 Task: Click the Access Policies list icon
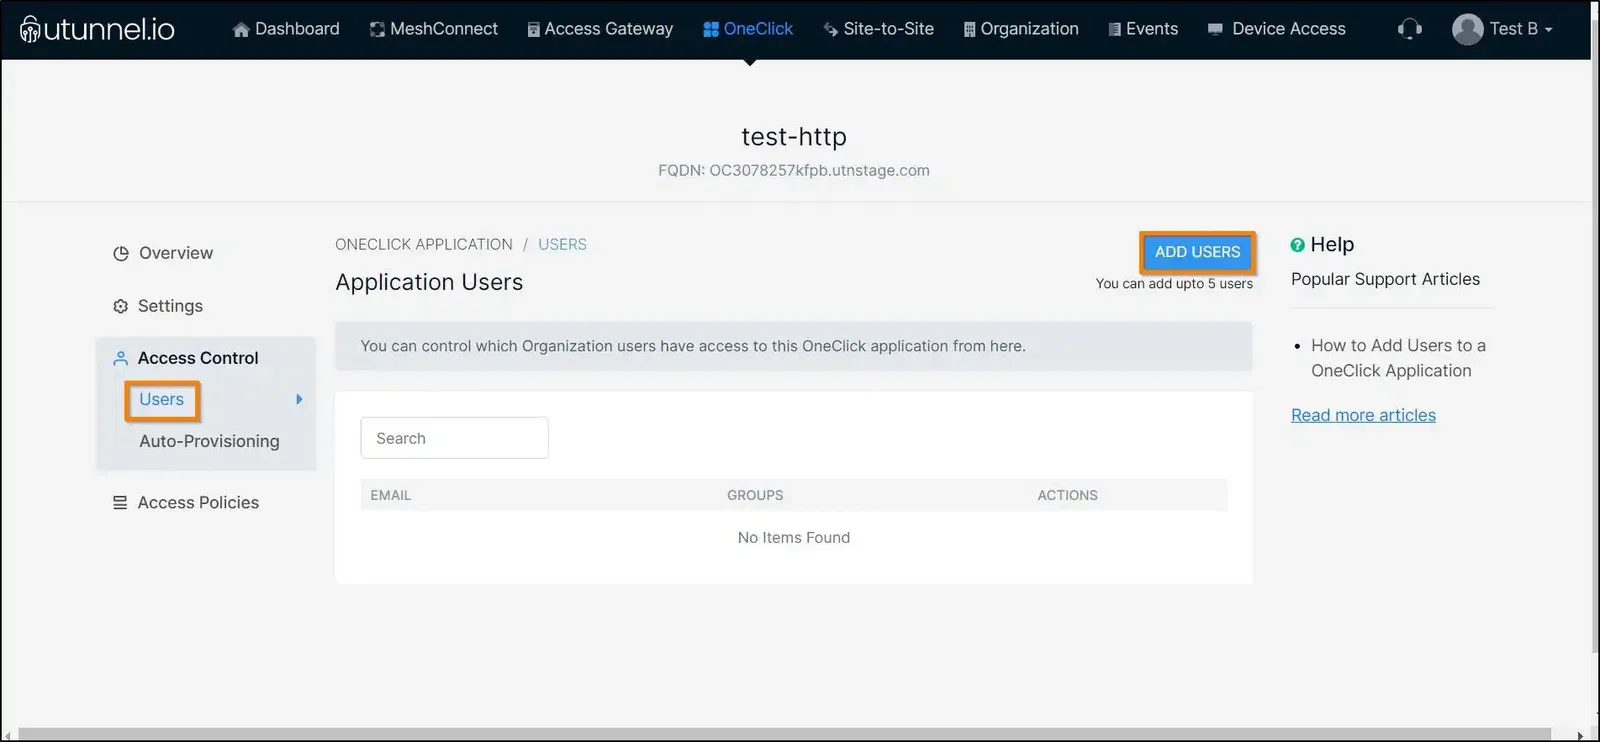coord(120,503)
